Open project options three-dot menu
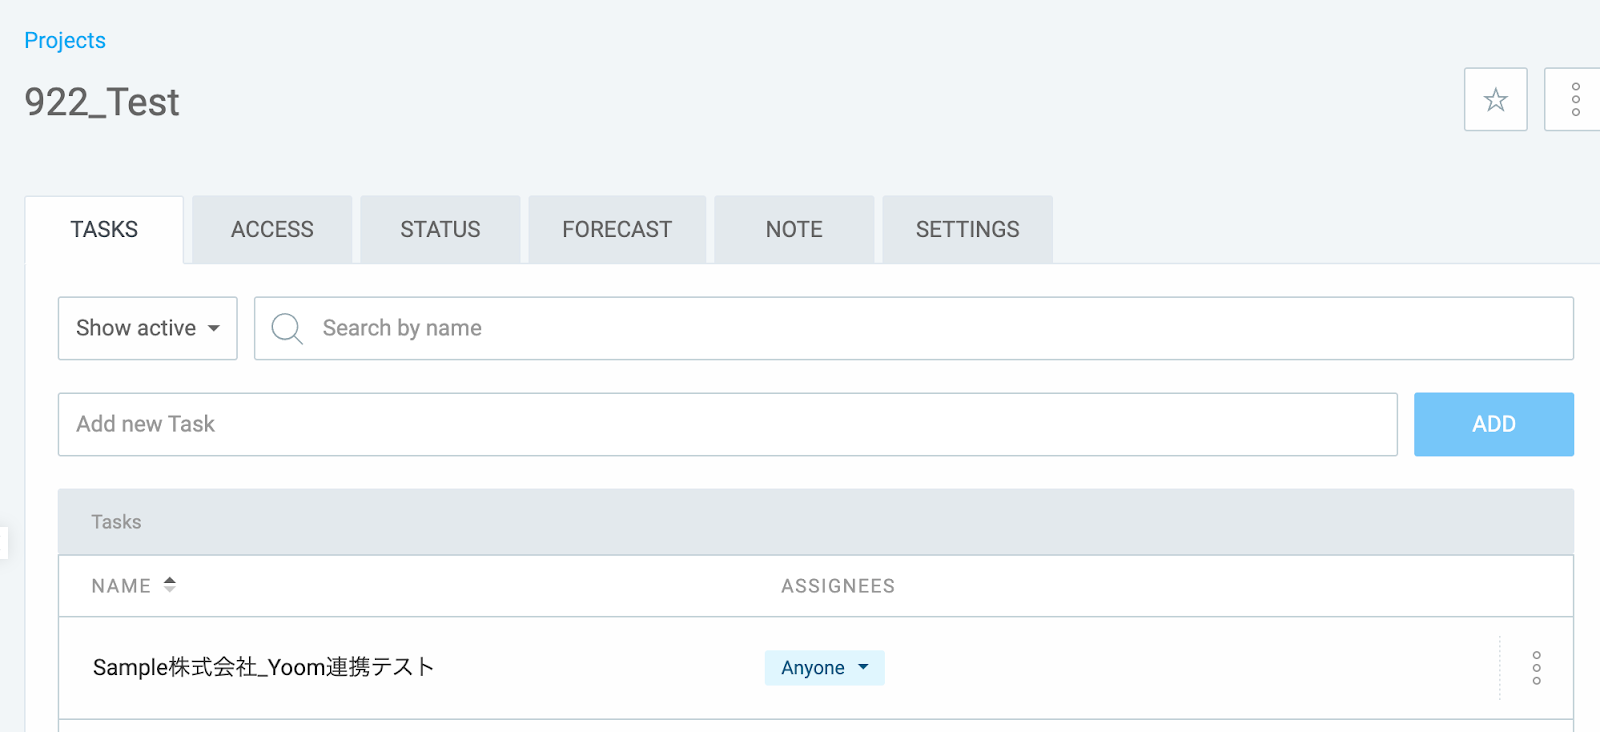 click(x=1574, y=99)
